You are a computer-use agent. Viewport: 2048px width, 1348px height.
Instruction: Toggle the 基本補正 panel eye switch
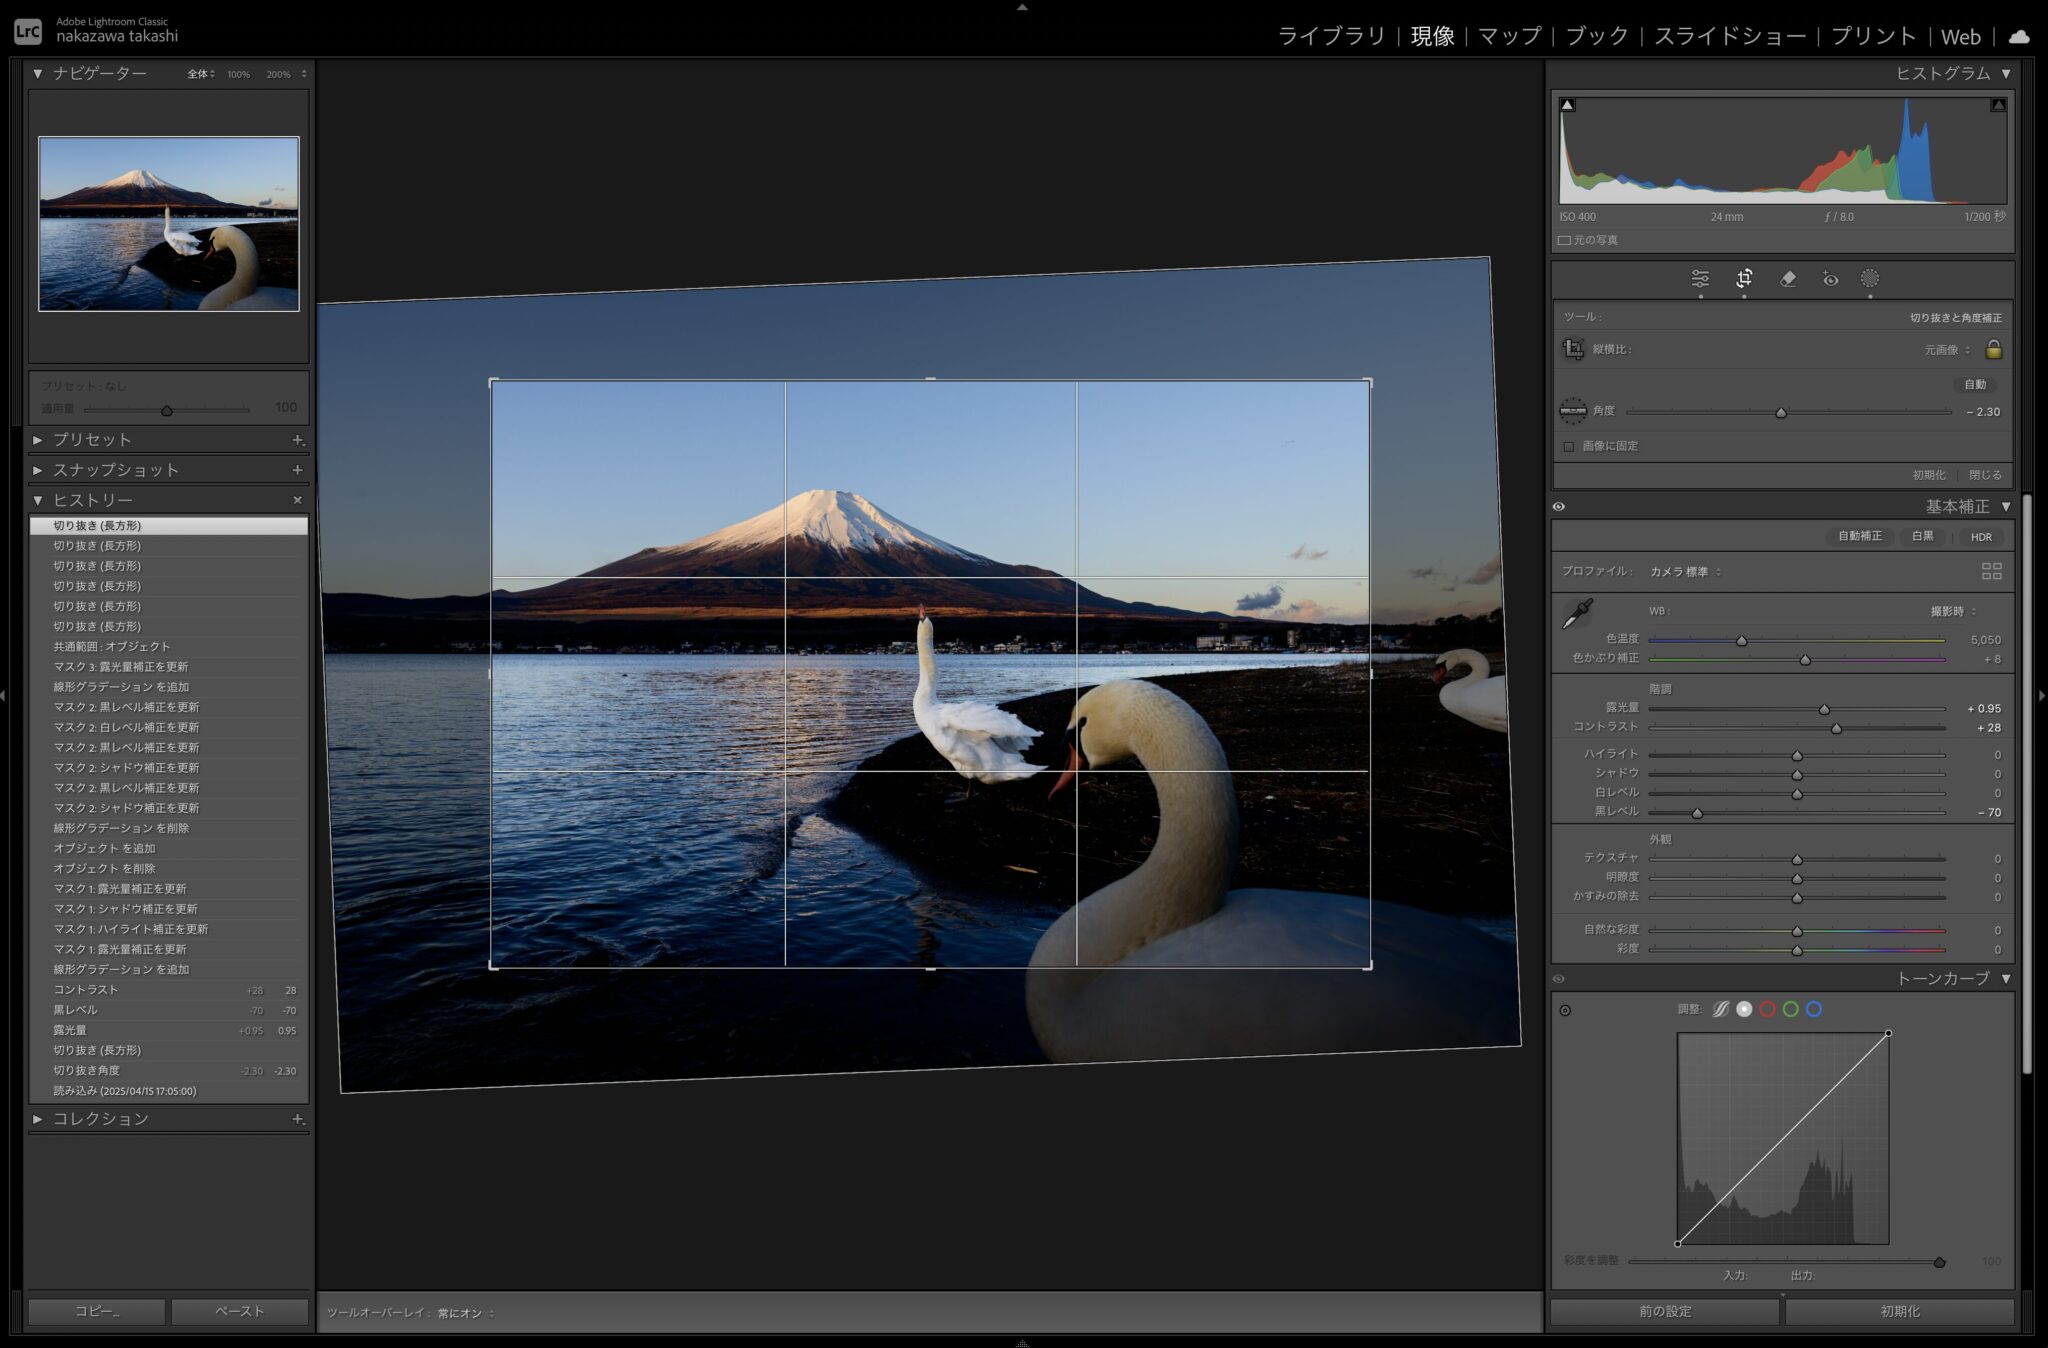tap(1559, 507)
